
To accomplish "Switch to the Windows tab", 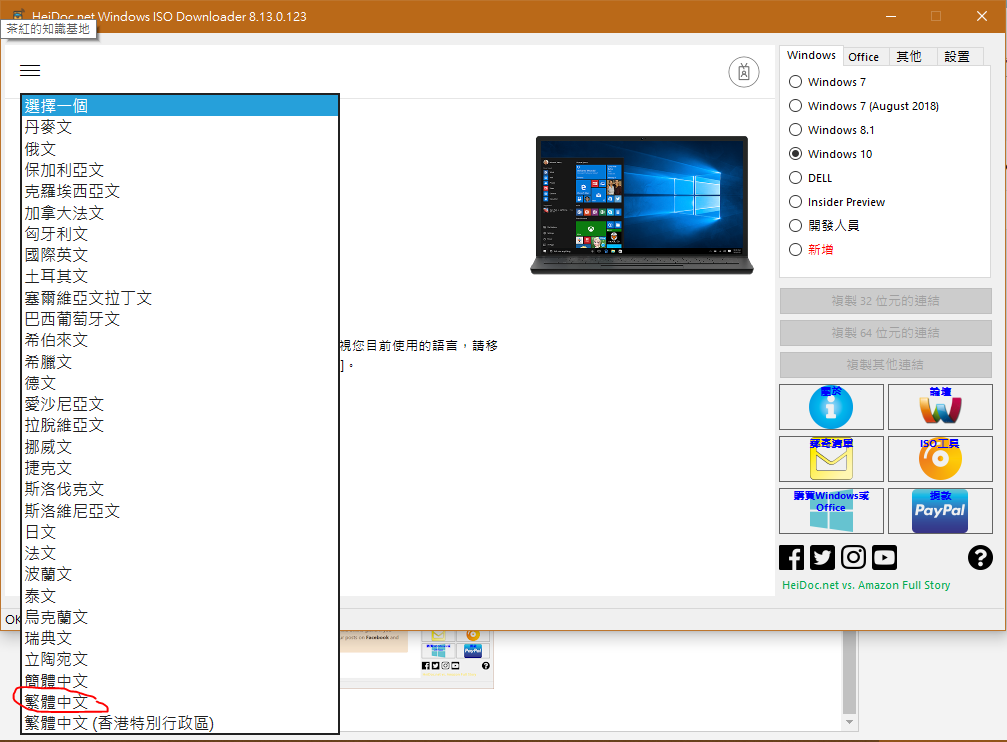I will (x=811, y=55).
